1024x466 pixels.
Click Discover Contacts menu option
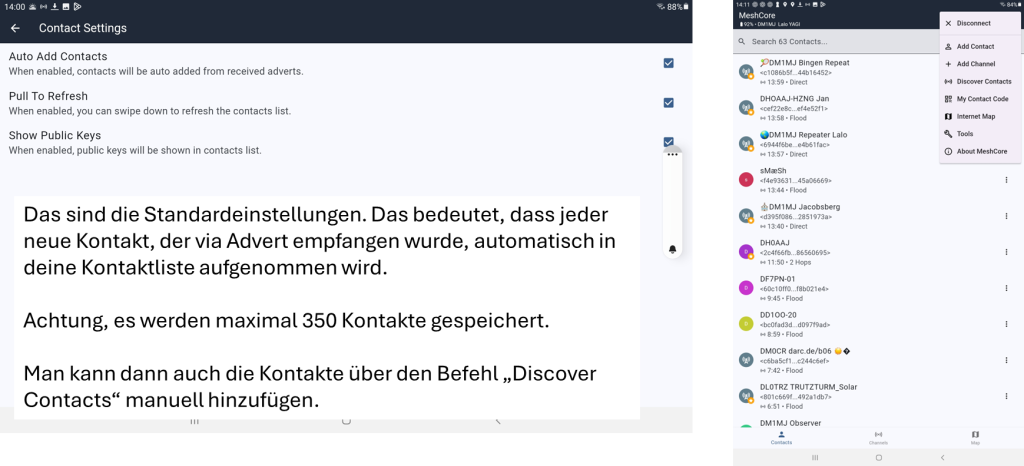982,82
